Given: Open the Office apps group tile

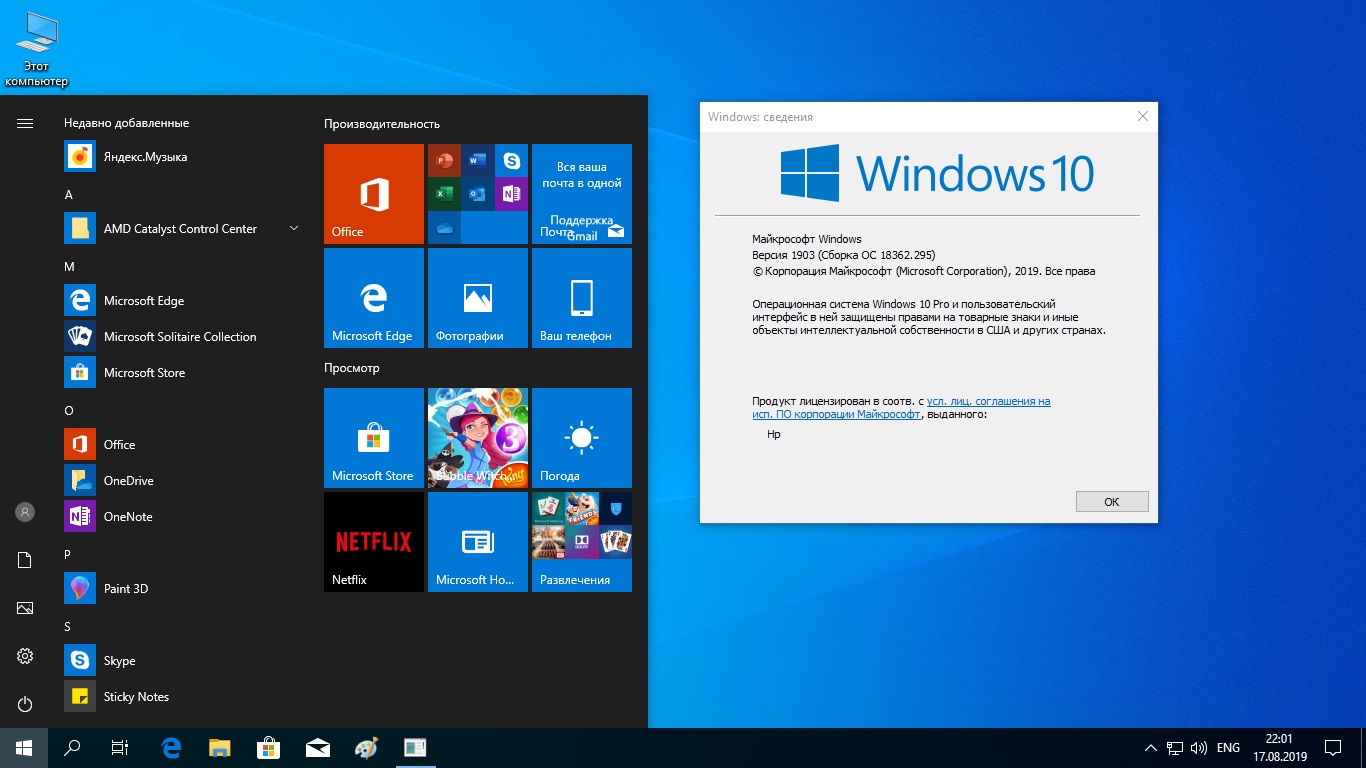Looking at the screenshot, I should pos(478,194).
